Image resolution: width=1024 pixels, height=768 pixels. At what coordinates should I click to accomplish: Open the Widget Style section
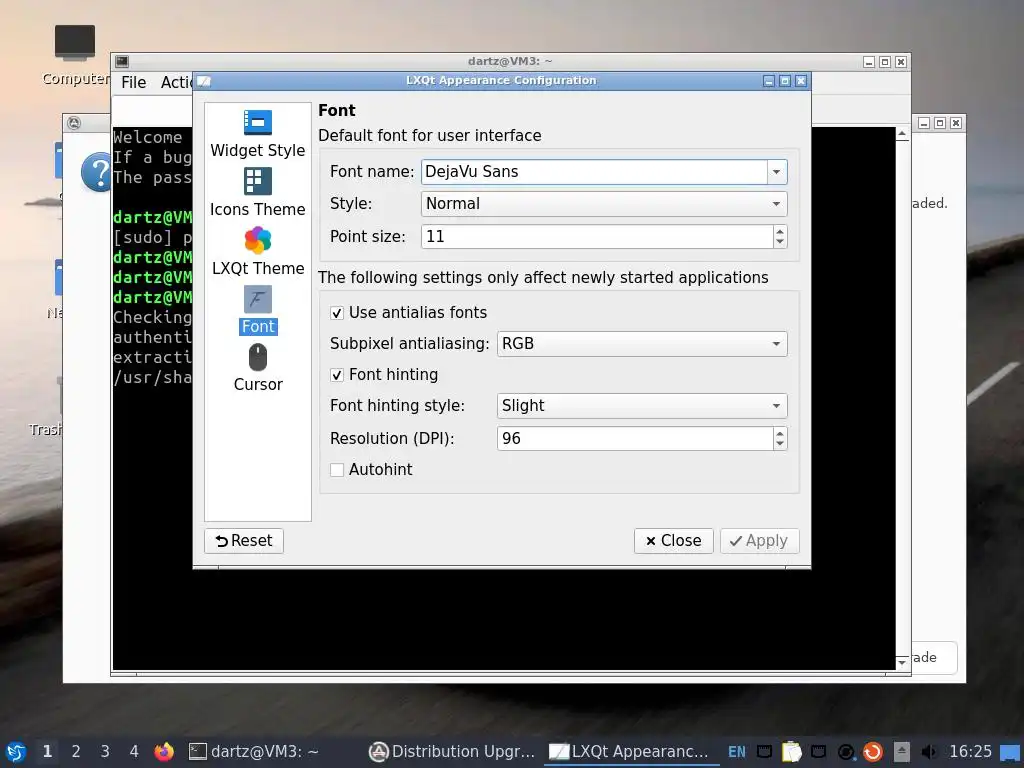pyautogui.click(x=257, y=134)
